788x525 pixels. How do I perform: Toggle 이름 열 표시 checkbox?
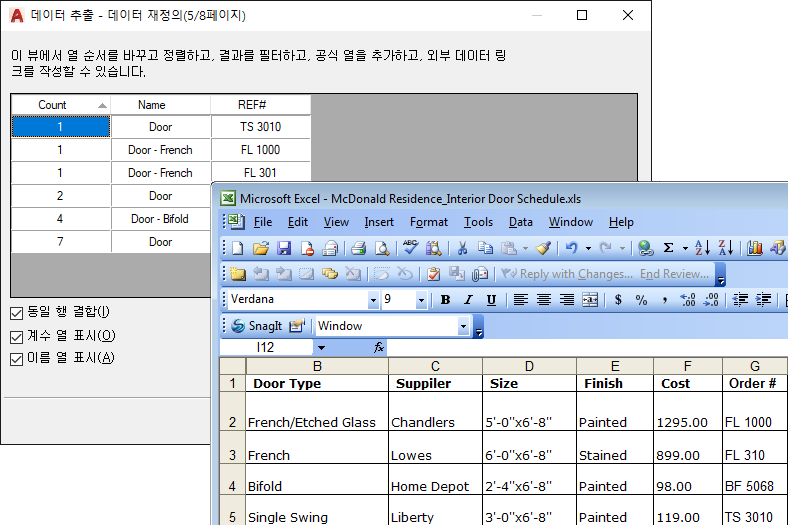(x=17, y=359)
